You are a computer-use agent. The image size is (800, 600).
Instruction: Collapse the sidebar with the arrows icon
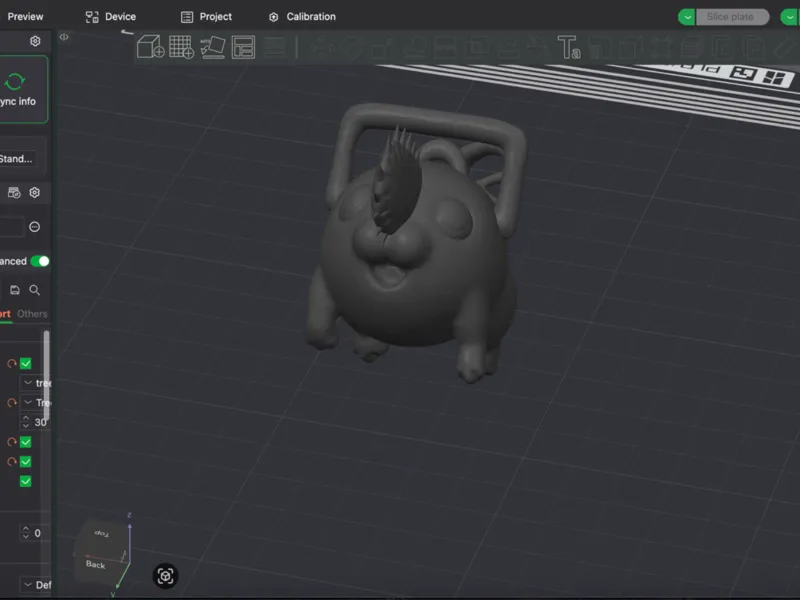click(64, 37)
